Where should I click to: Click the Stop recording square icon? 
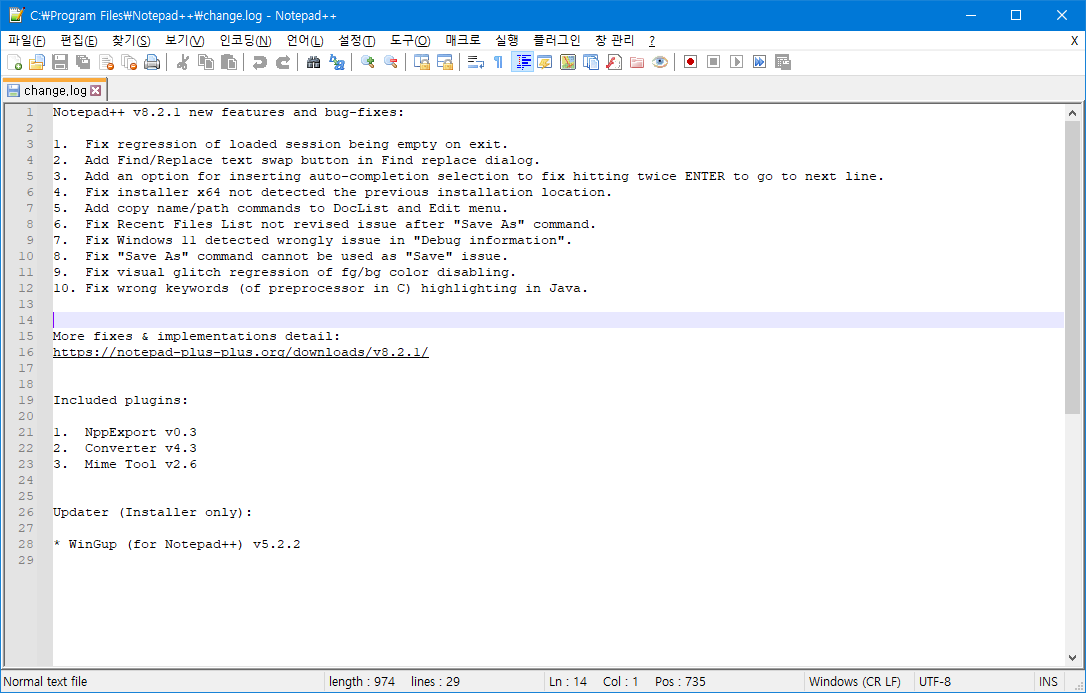coord(713,62)
